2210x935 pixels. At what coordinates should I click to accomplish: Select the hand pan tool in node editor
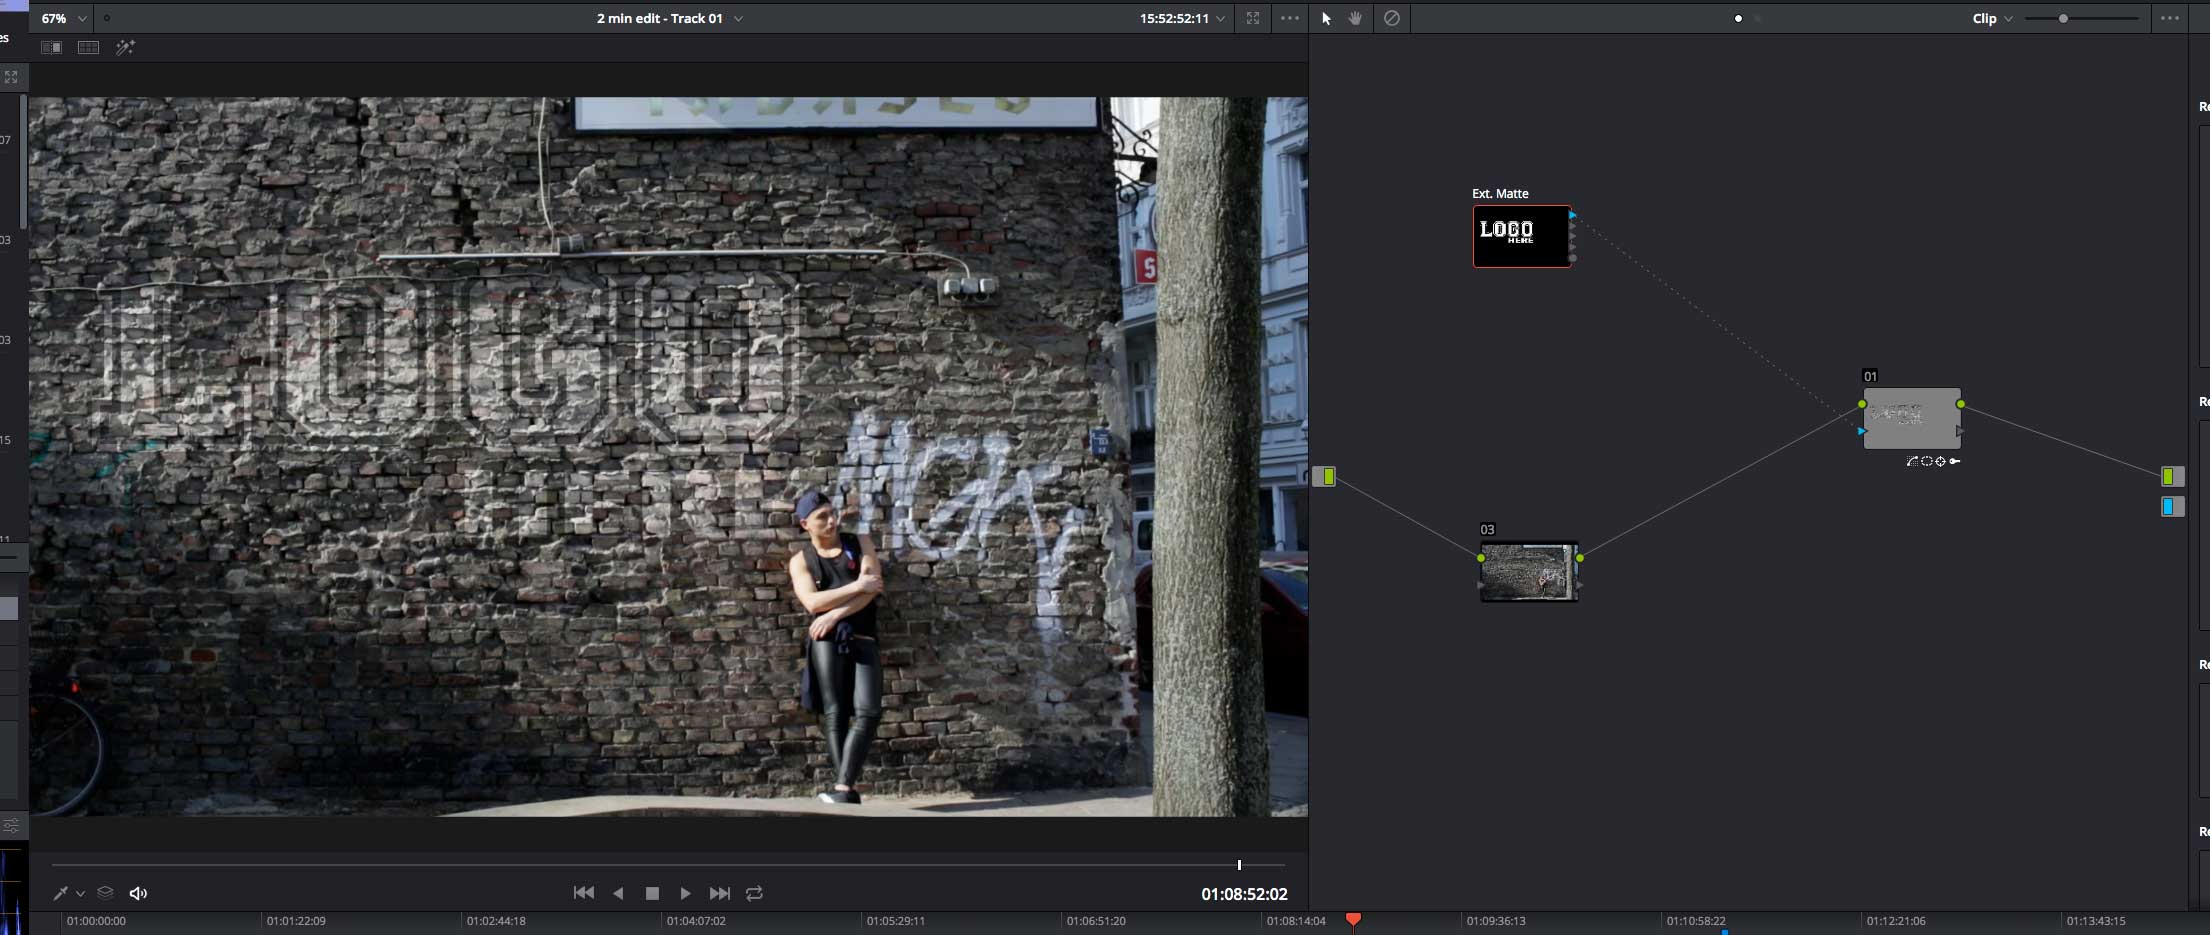click(x=1355, y=18)
